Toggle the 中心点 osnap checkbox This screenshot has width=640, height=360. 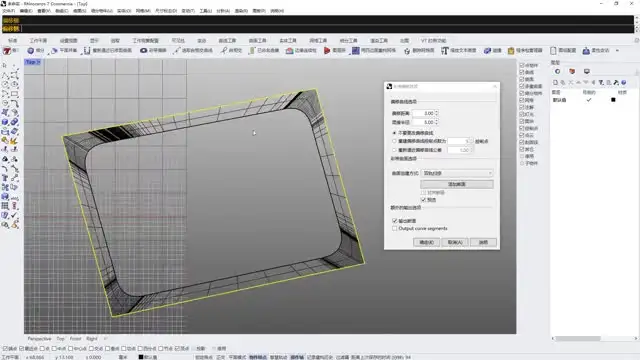pos(71,349)
